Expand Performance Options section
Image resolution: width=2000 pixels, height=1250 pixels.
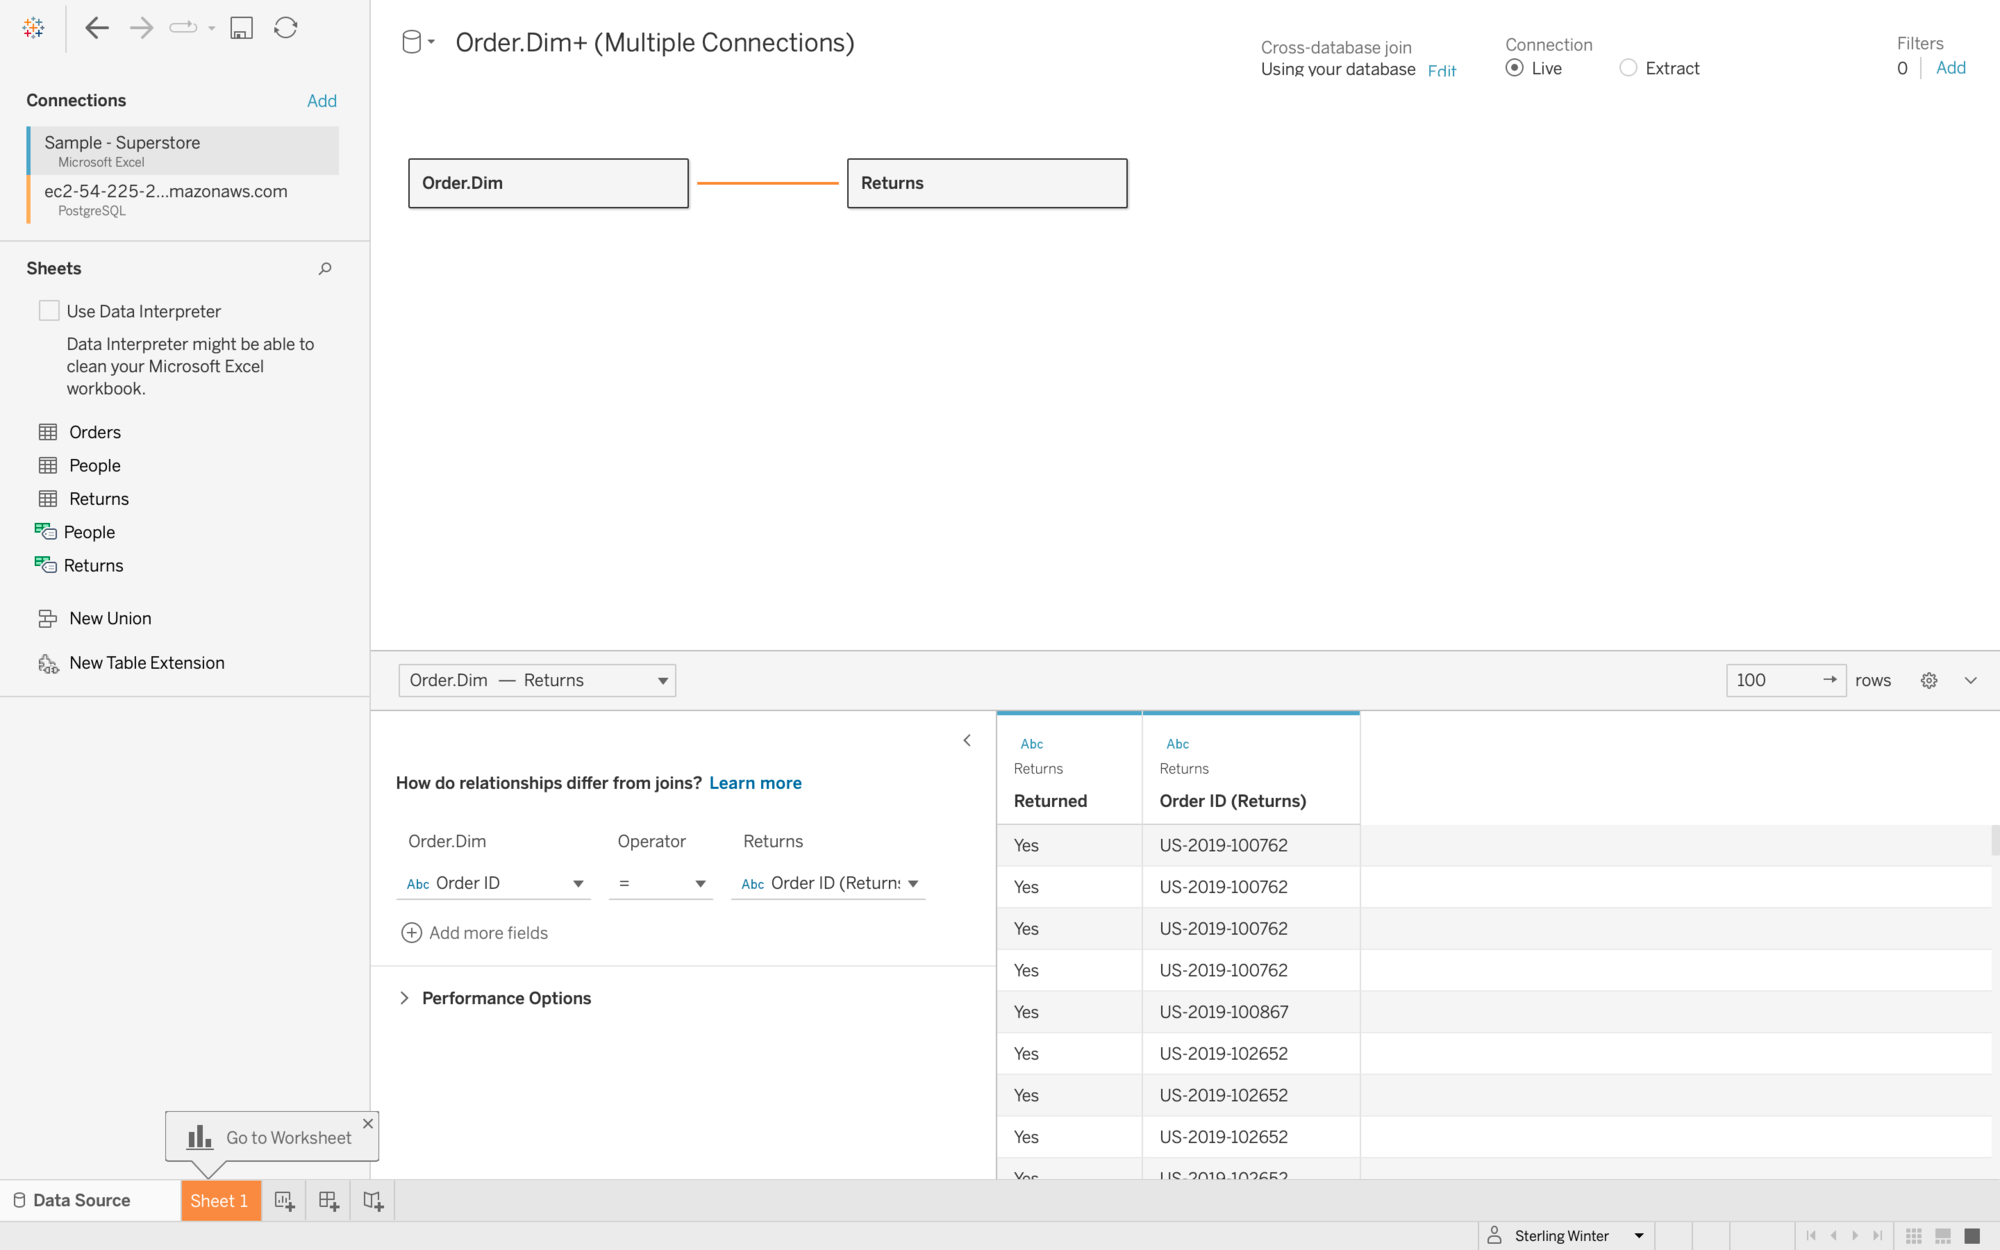[x=404, y=998]
